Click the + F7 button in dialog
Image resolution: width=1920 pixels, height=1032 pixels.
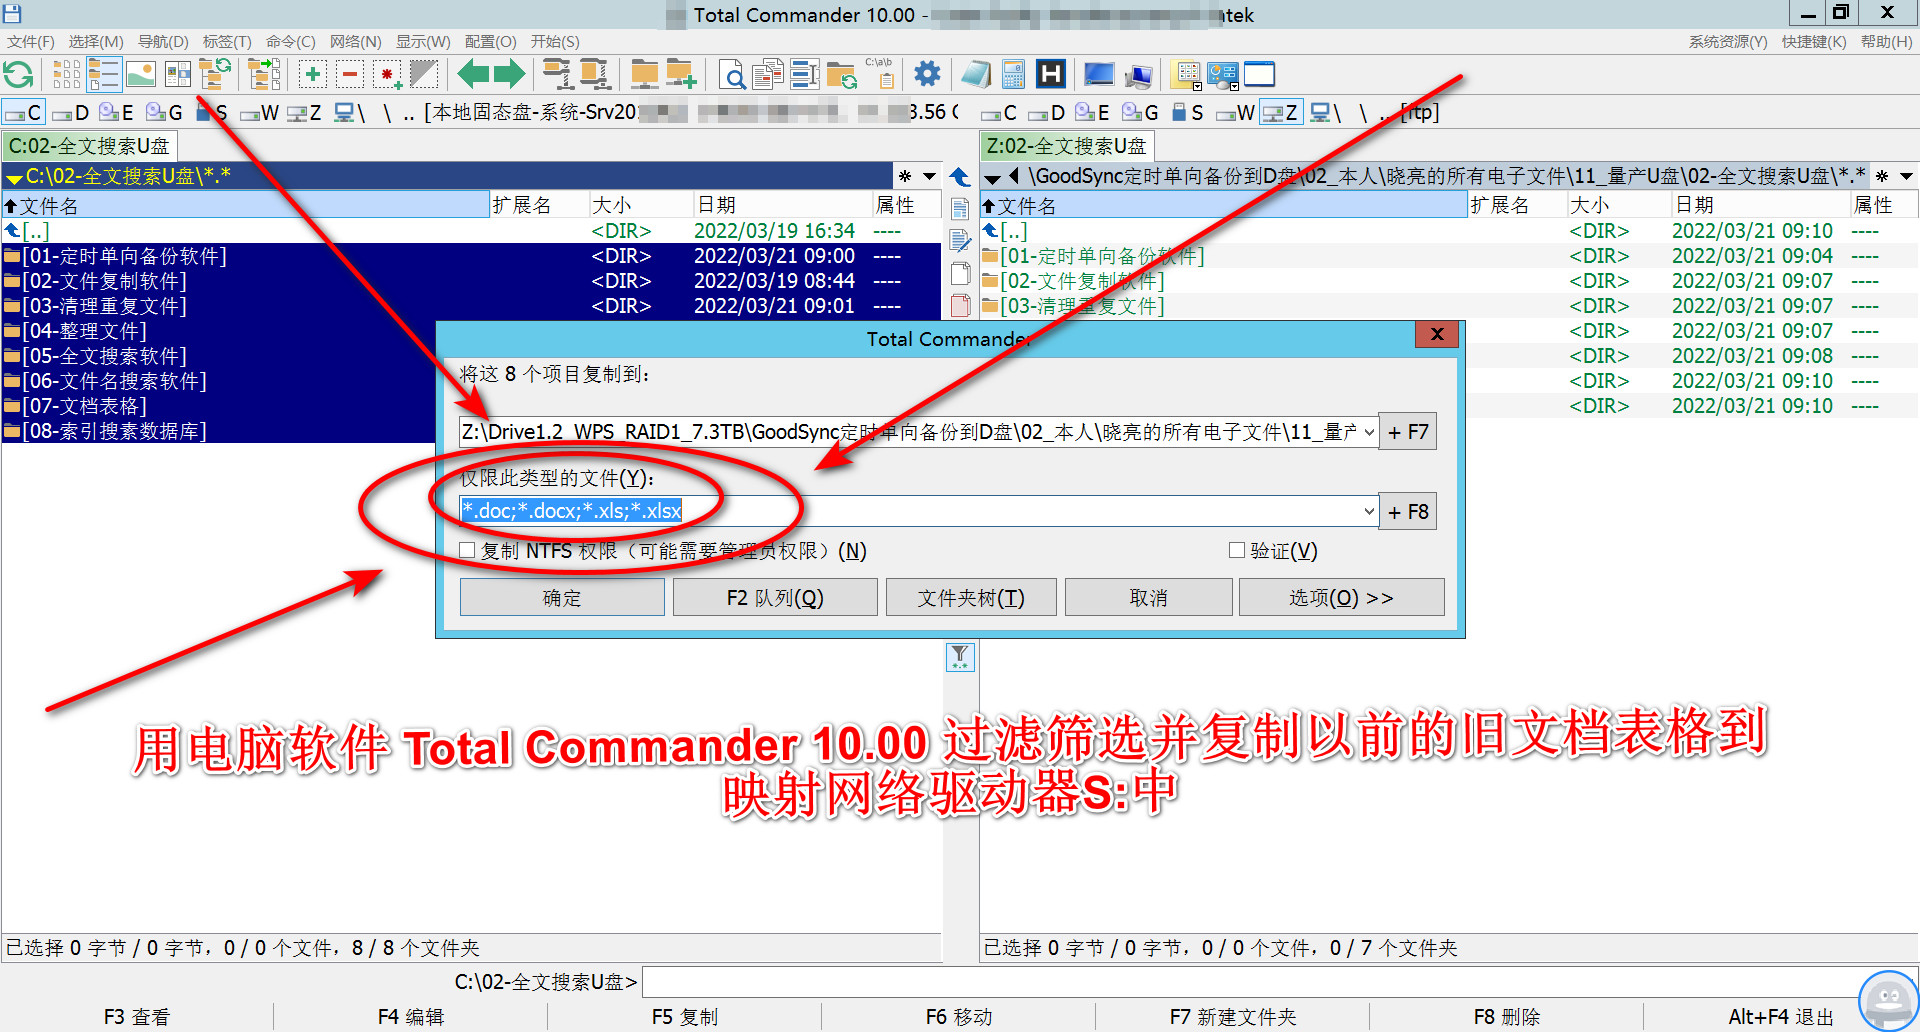click(1408, 432)
